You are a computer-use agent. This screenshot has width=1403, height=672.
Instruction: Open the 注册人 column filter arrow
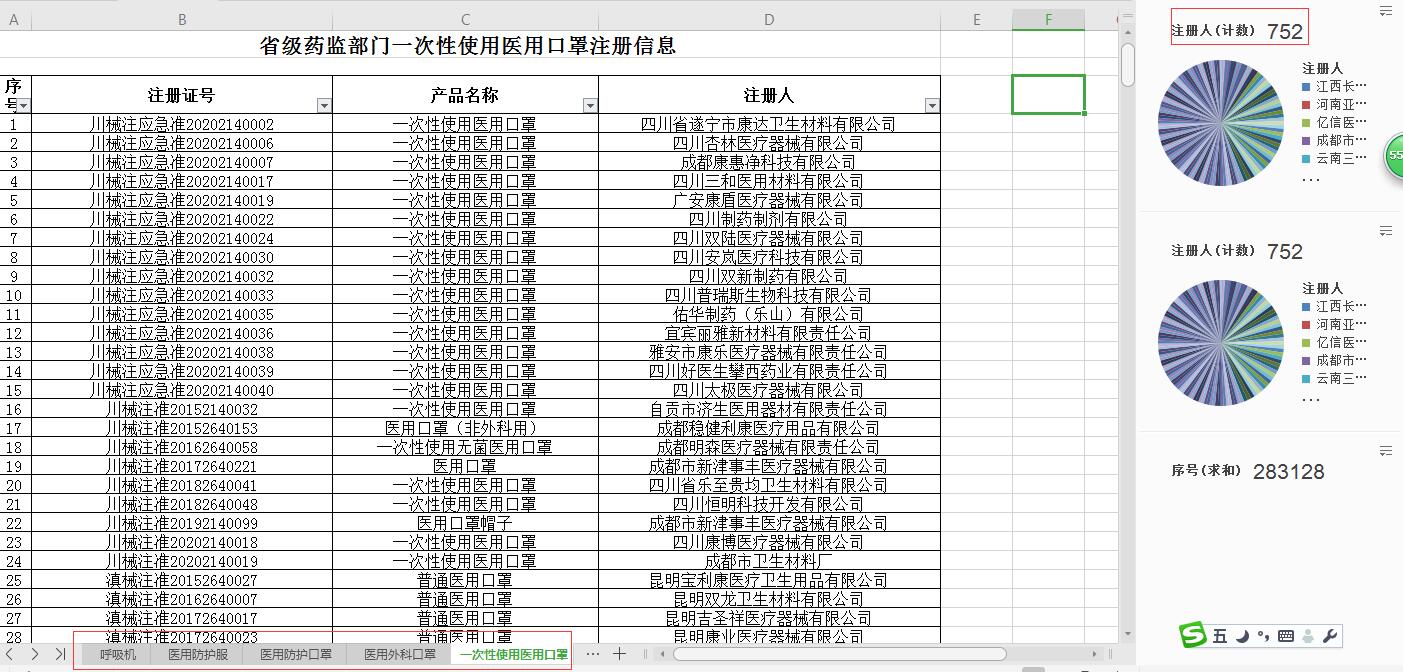coord(931,106)
